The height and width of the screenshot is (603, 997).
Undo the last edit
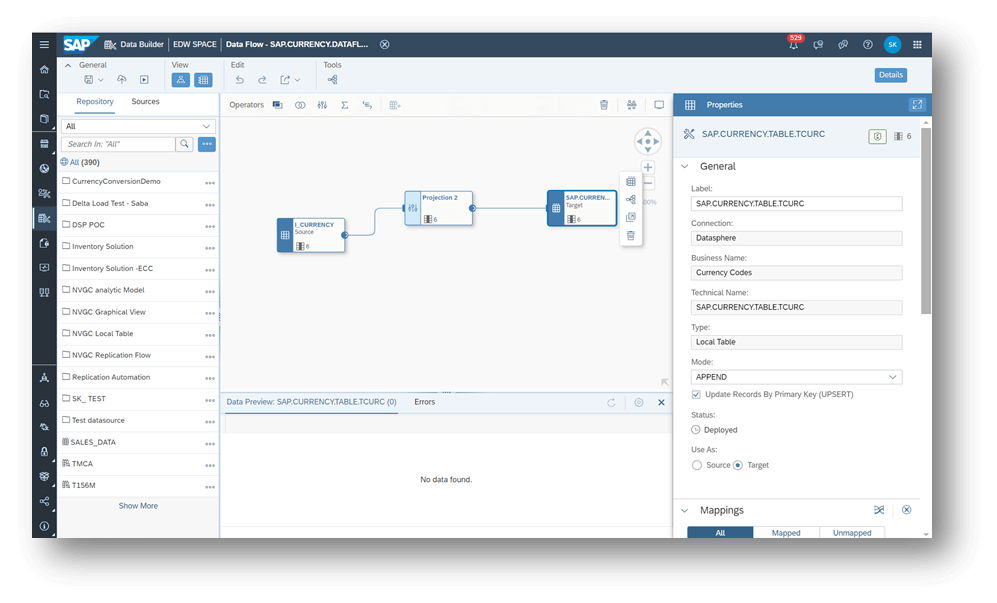click(240, 80)
